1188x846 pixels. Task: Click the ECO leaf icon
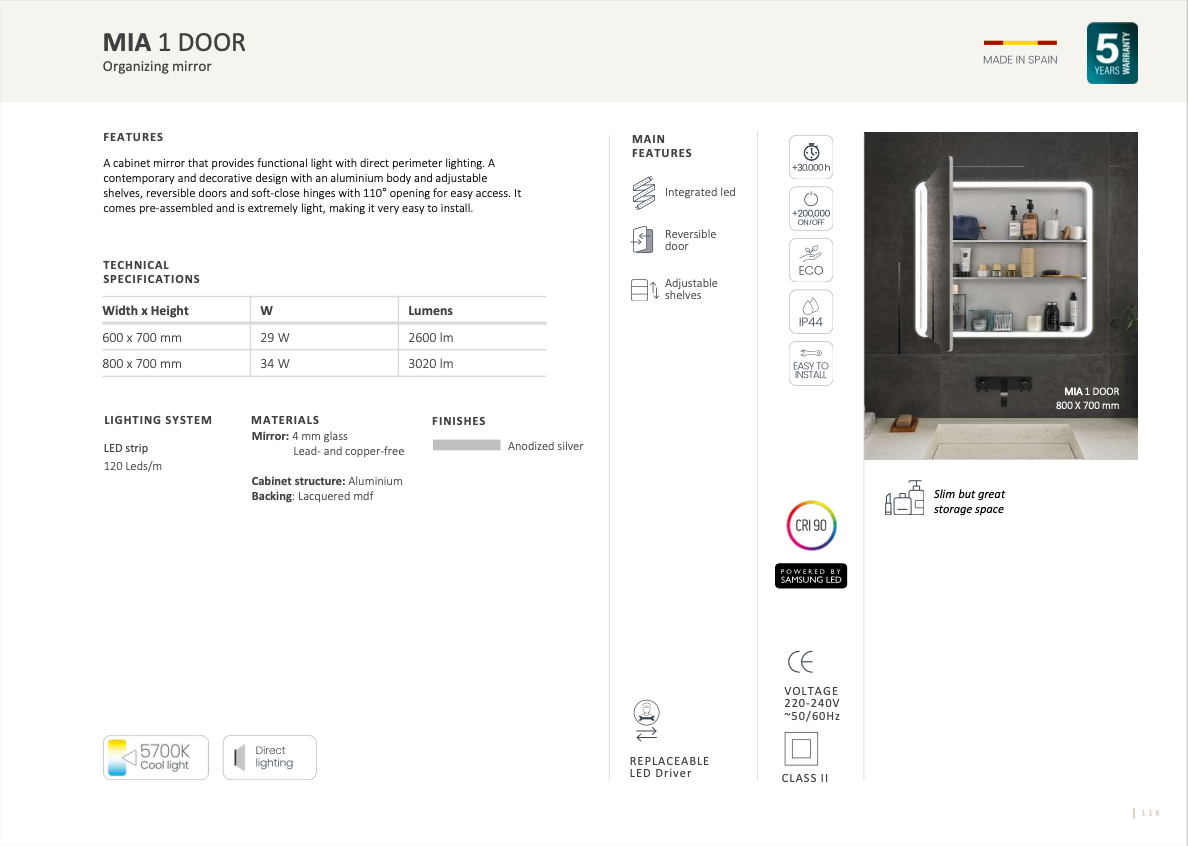[811, 259]
